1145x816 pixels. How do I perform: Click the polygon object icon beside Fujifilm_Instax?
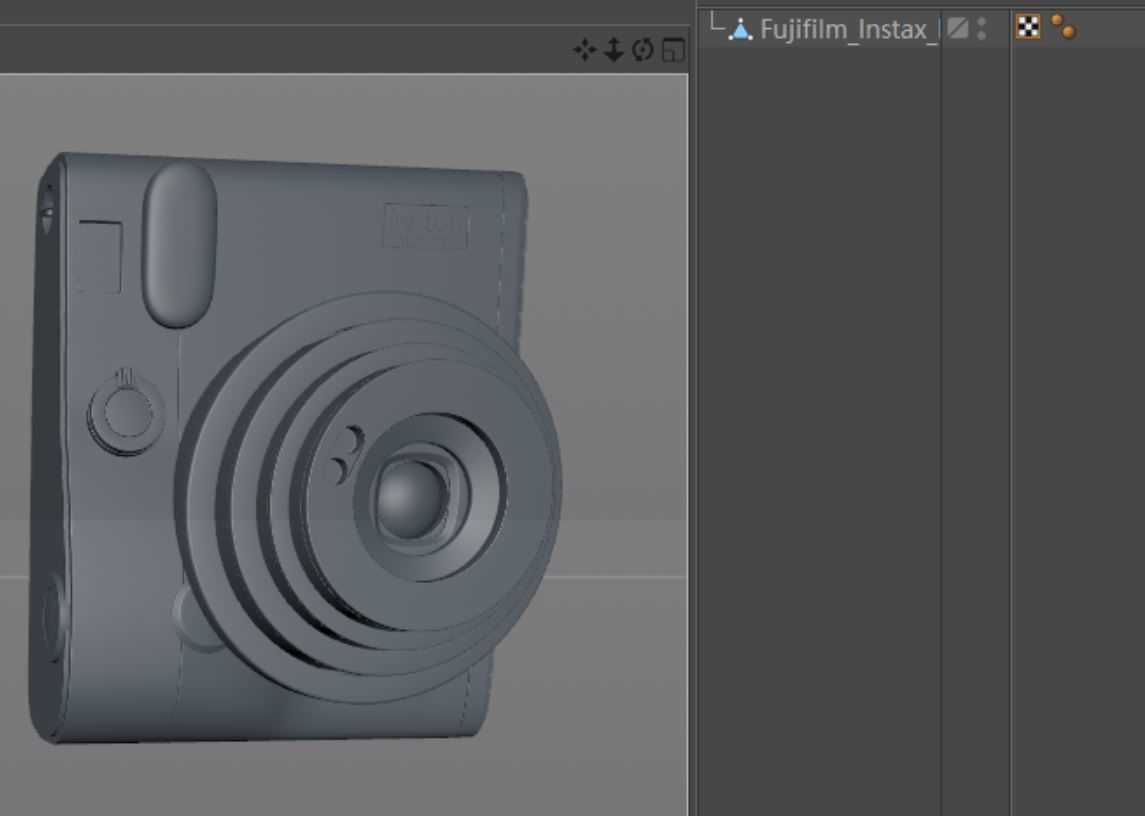click(x=740, y=30)
